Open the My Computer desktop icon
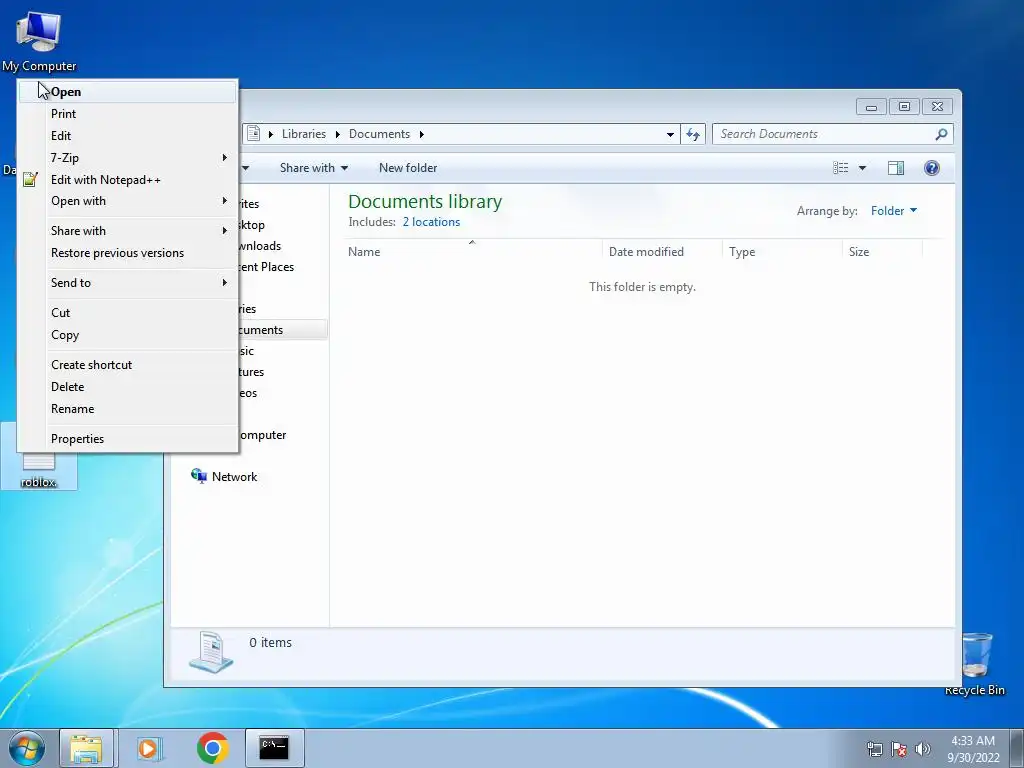The height and width of the screenshot is (768, 1024). [39, 40]
